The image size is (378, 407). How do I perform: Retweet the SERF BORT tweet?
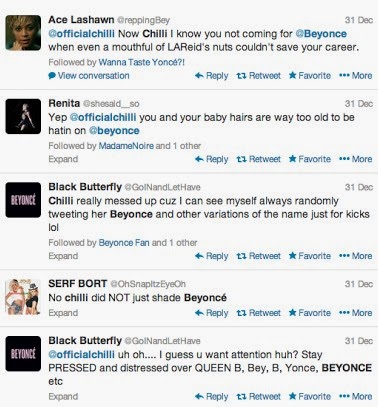pos(259,313)
